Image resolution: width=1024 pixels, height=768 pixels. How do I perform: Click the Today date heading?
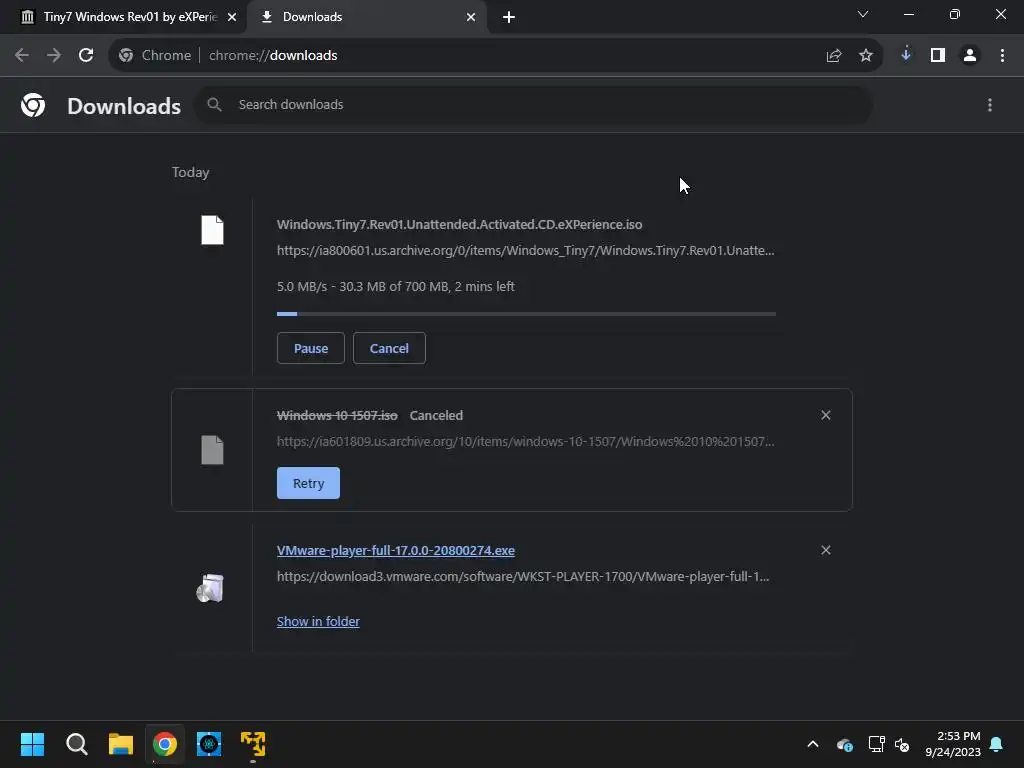pyautogui.click(x=191, y=172)
